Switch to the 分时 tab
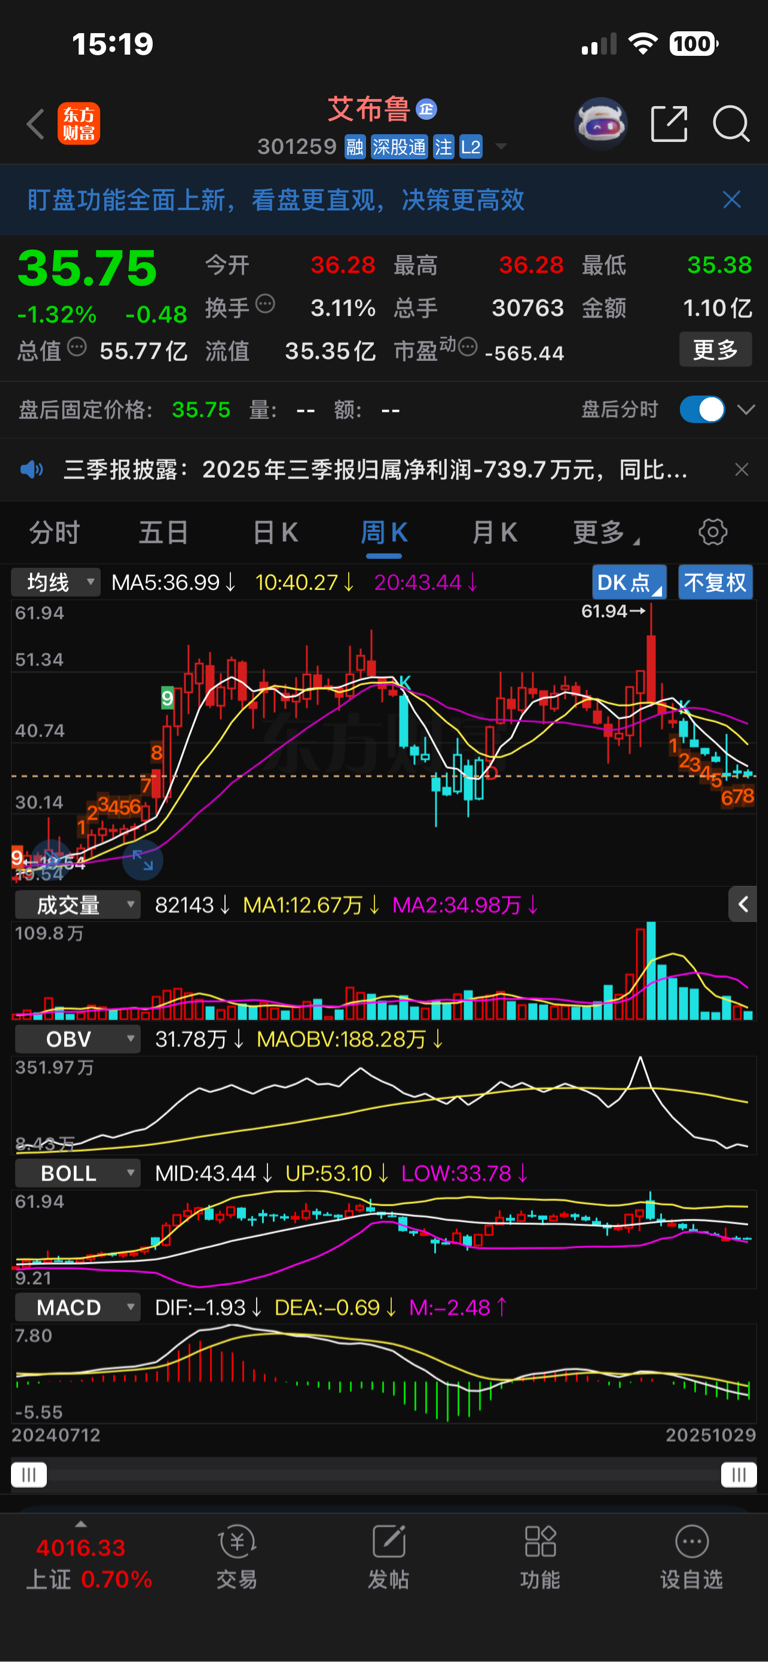 pyautogui.click(x=54, y=532)
